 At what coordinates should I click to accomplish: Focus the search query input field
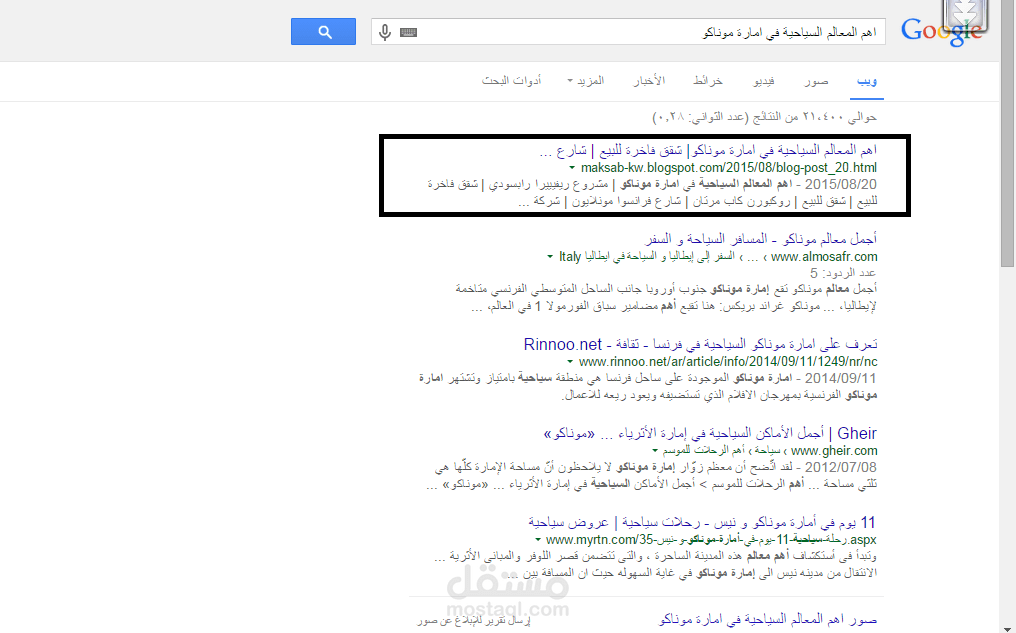[628, 32]
